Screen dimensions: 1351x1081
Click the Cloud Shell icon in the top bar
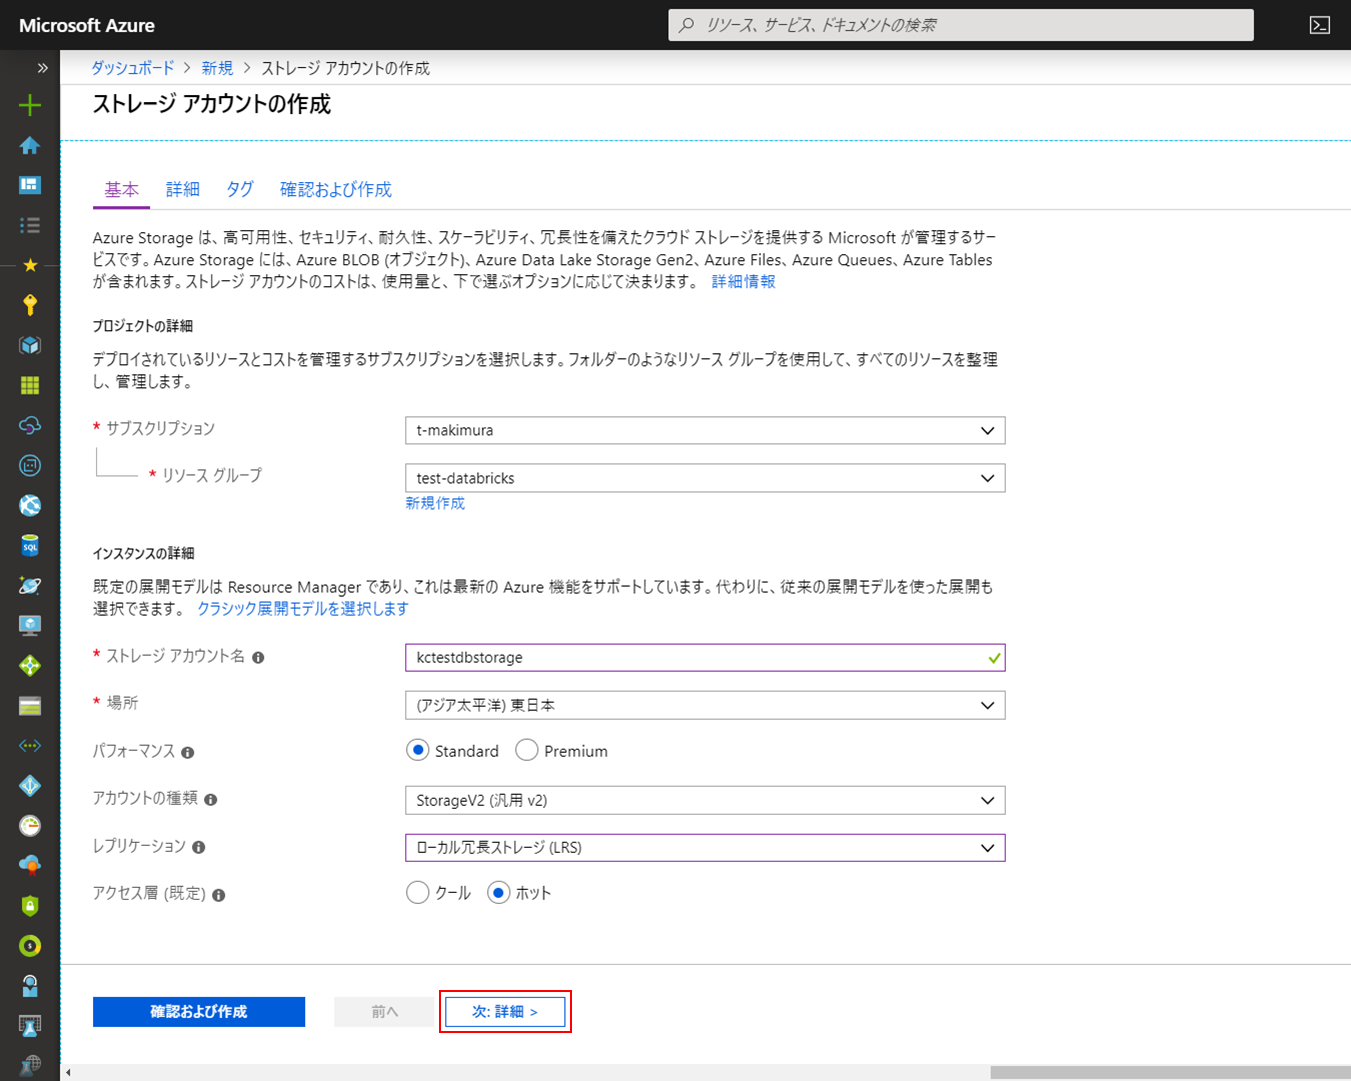pyautogui.click(x=1319, y=24)
